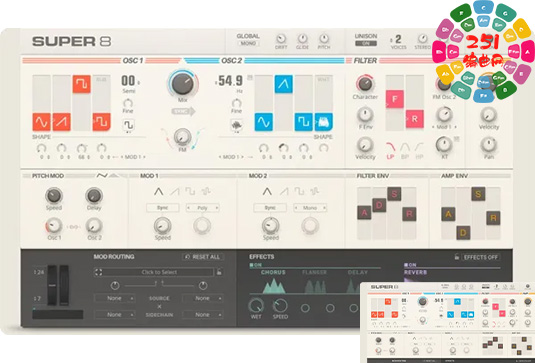
Task: Click the Mod Routing target crosshair icon
Action: tap(99, 272)
